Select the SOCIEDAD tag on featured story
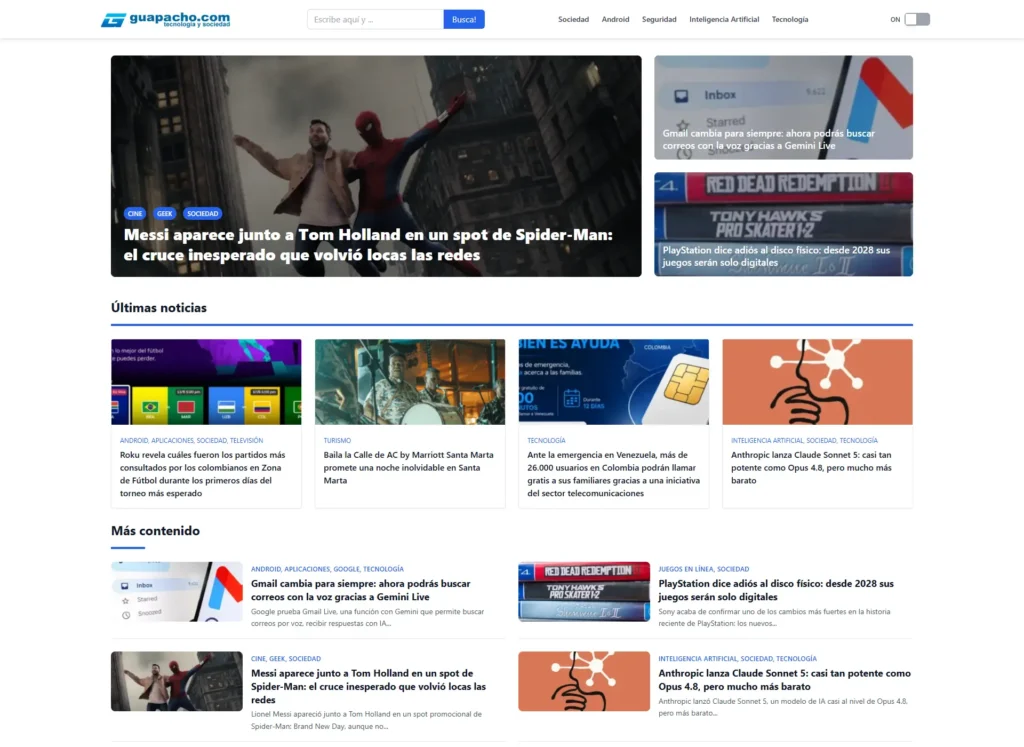The height and width of the screenshot is (747, 1024). [202, 214]
